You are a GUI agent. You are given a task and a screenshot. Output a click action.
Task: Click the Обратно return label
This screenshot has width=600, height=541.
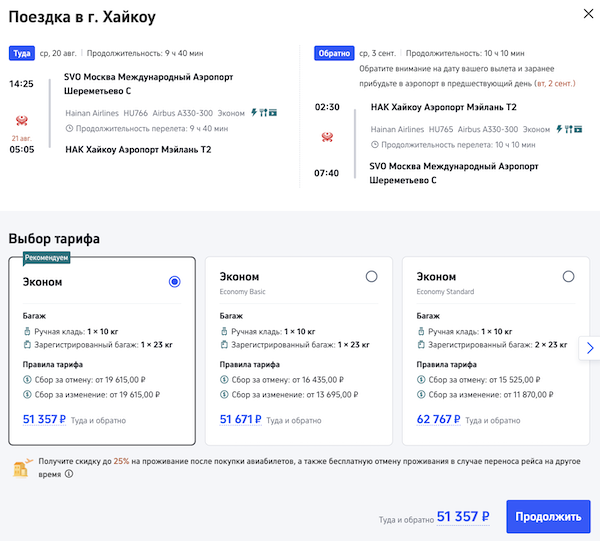click(x=333, y=54)
